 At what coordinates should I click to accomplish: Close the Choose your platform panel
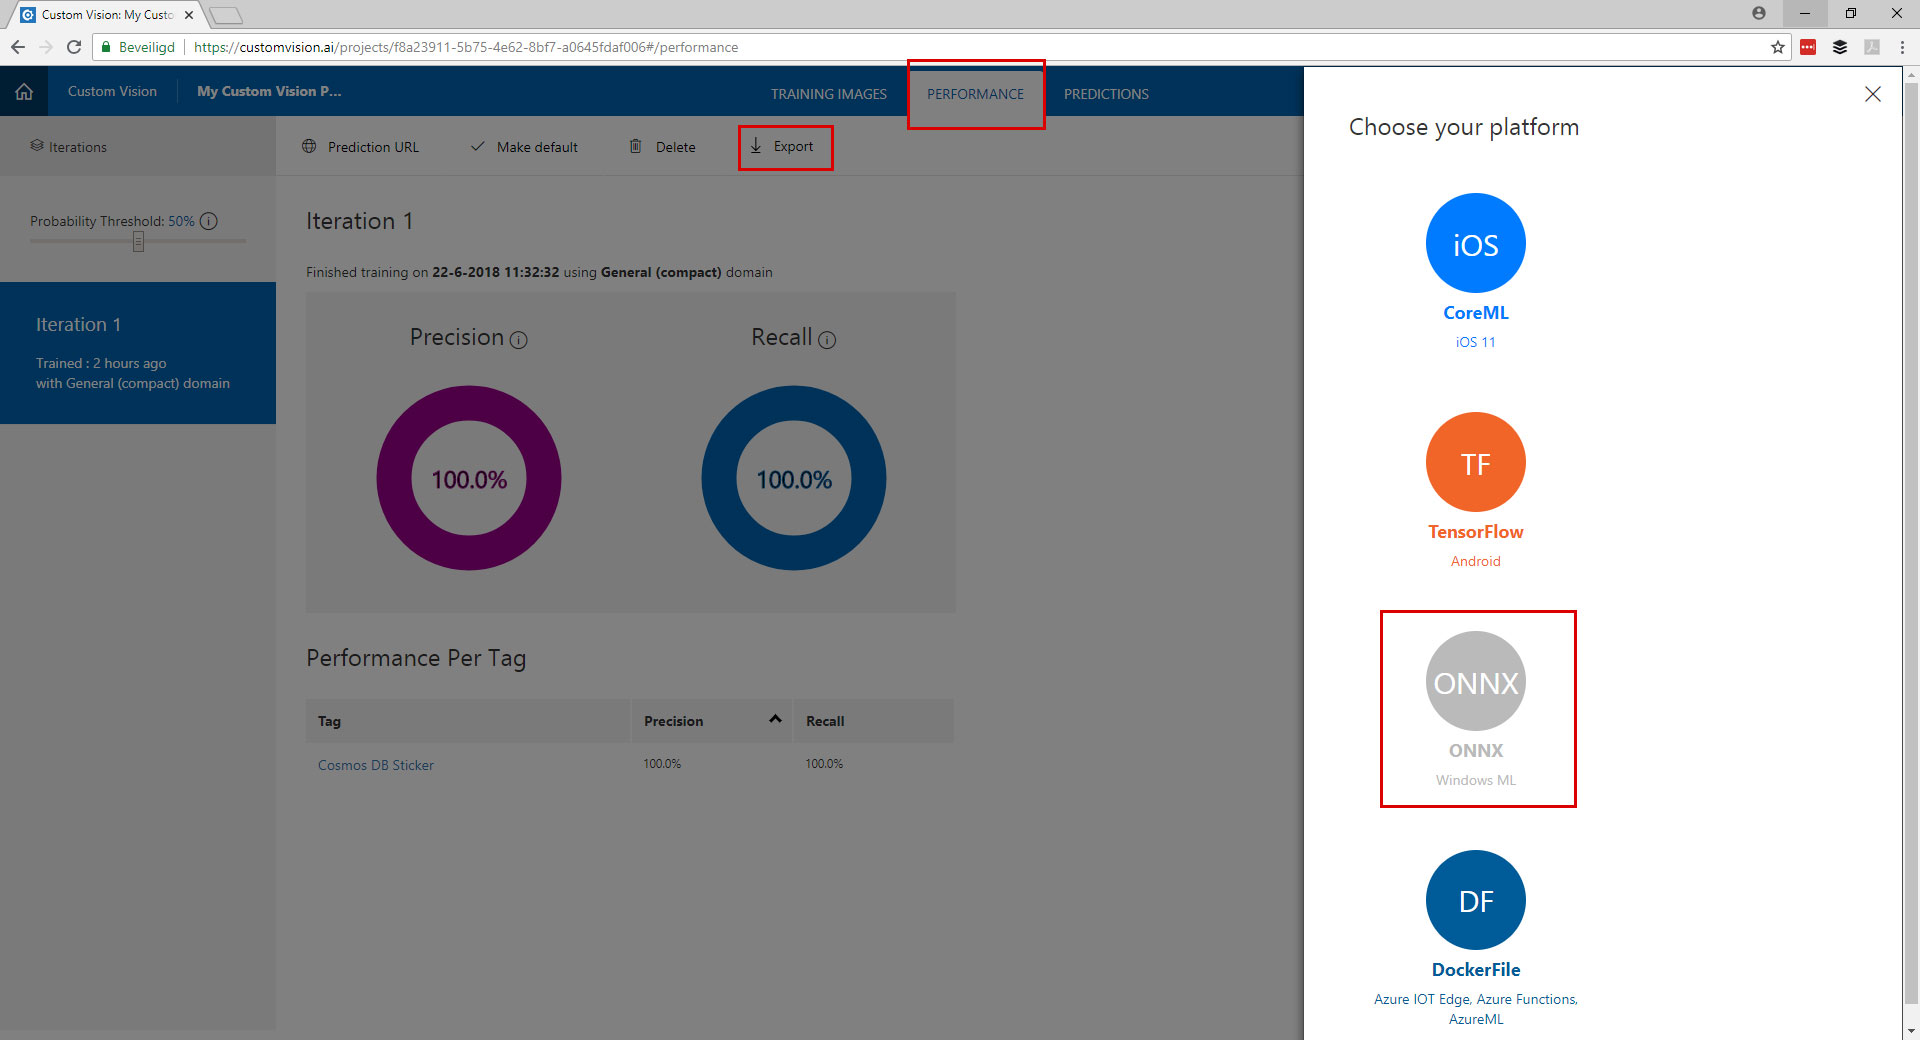[1873, 94]
